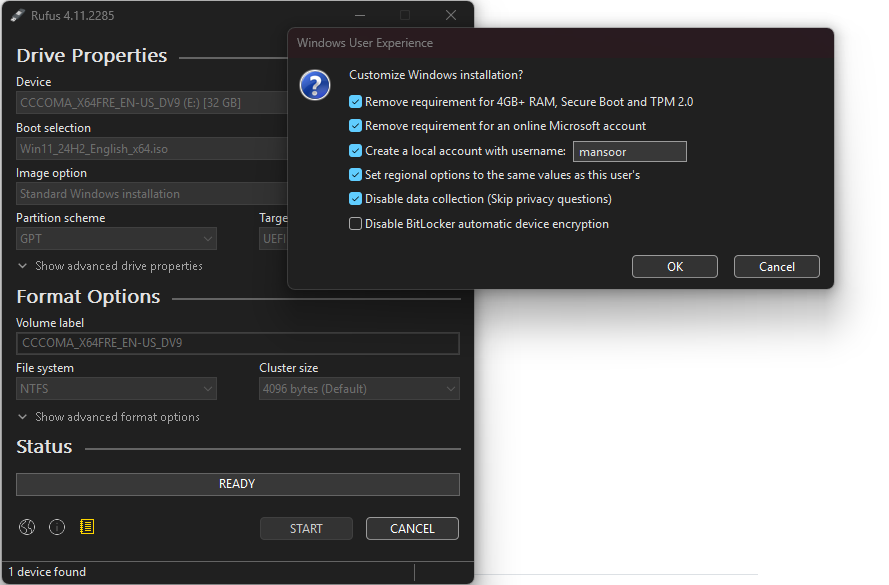Click the Rufus app icon in title bar

tap(17, 15)
